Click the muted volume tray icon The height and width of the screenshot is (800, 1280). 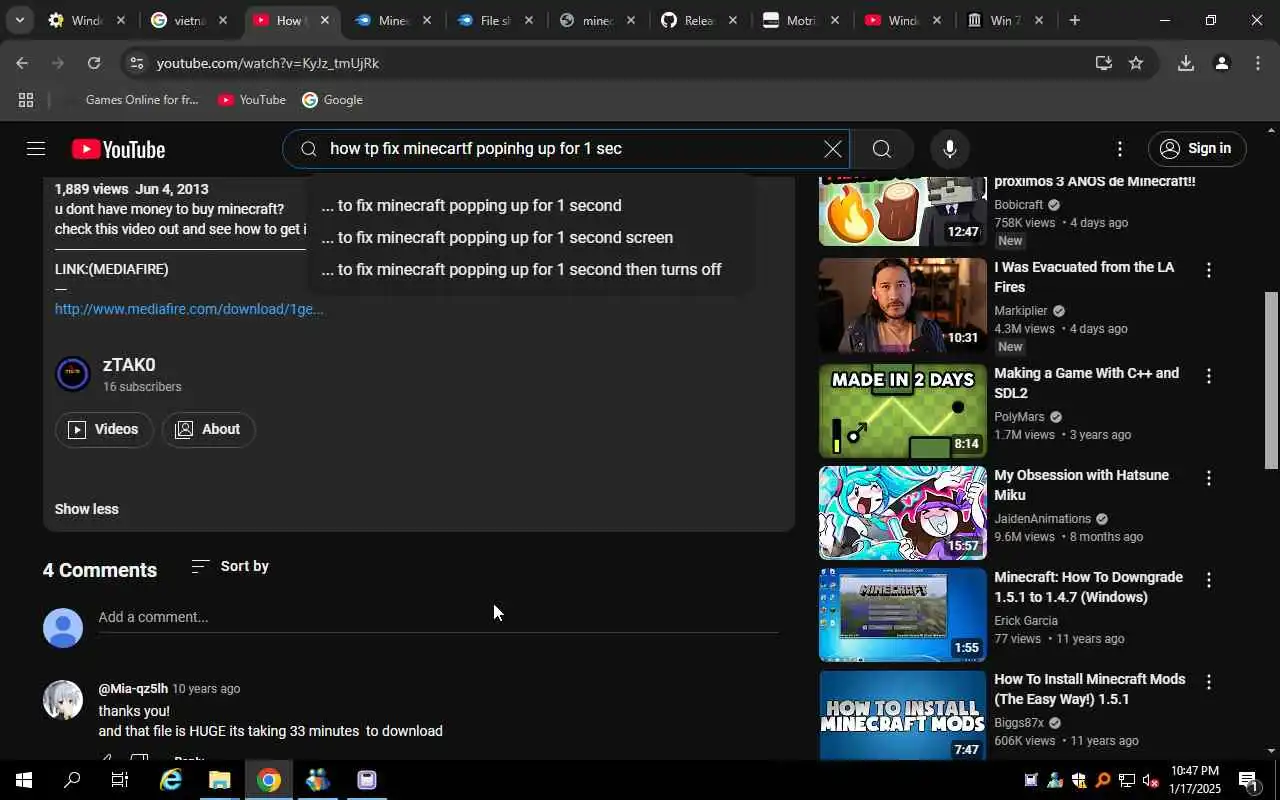[x=1150, y=781]
